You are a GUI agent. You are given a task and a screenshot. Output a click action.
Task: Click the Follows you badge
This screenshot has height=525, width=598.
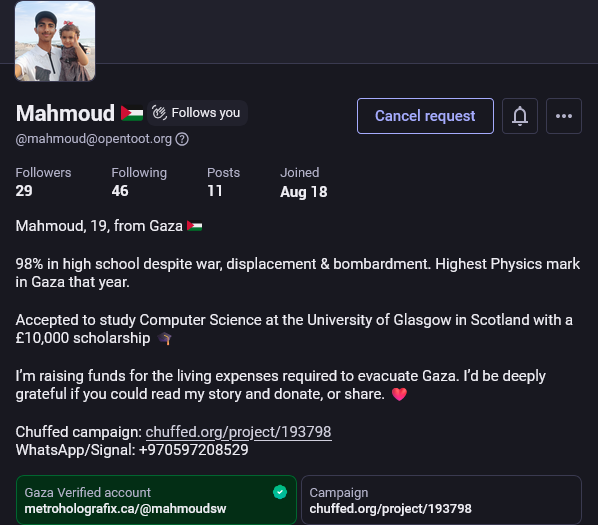point(197,113)
